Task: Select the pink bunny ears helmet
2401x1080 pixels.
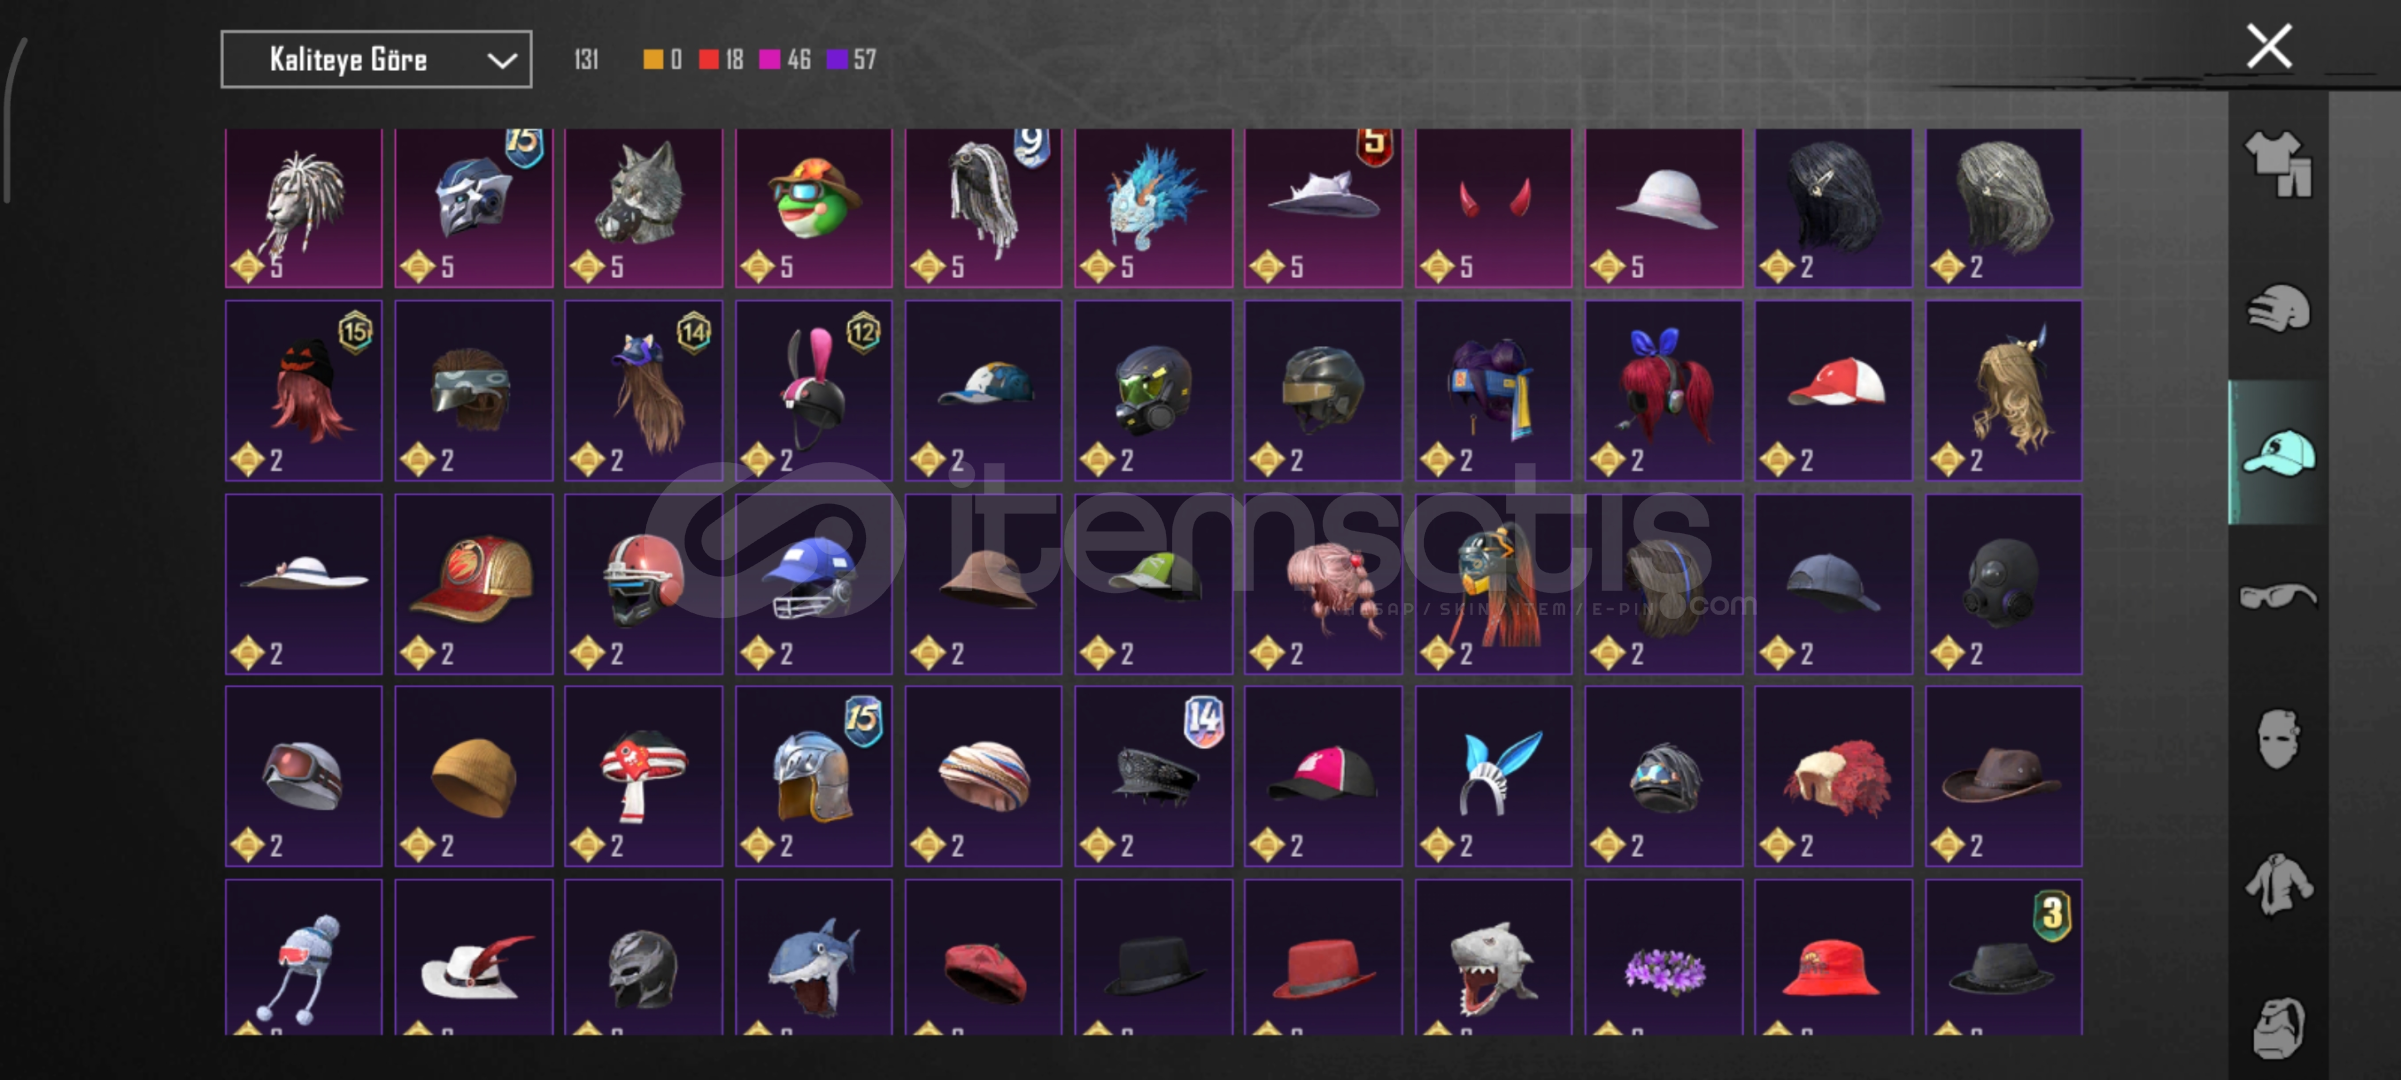Action: 814,391
